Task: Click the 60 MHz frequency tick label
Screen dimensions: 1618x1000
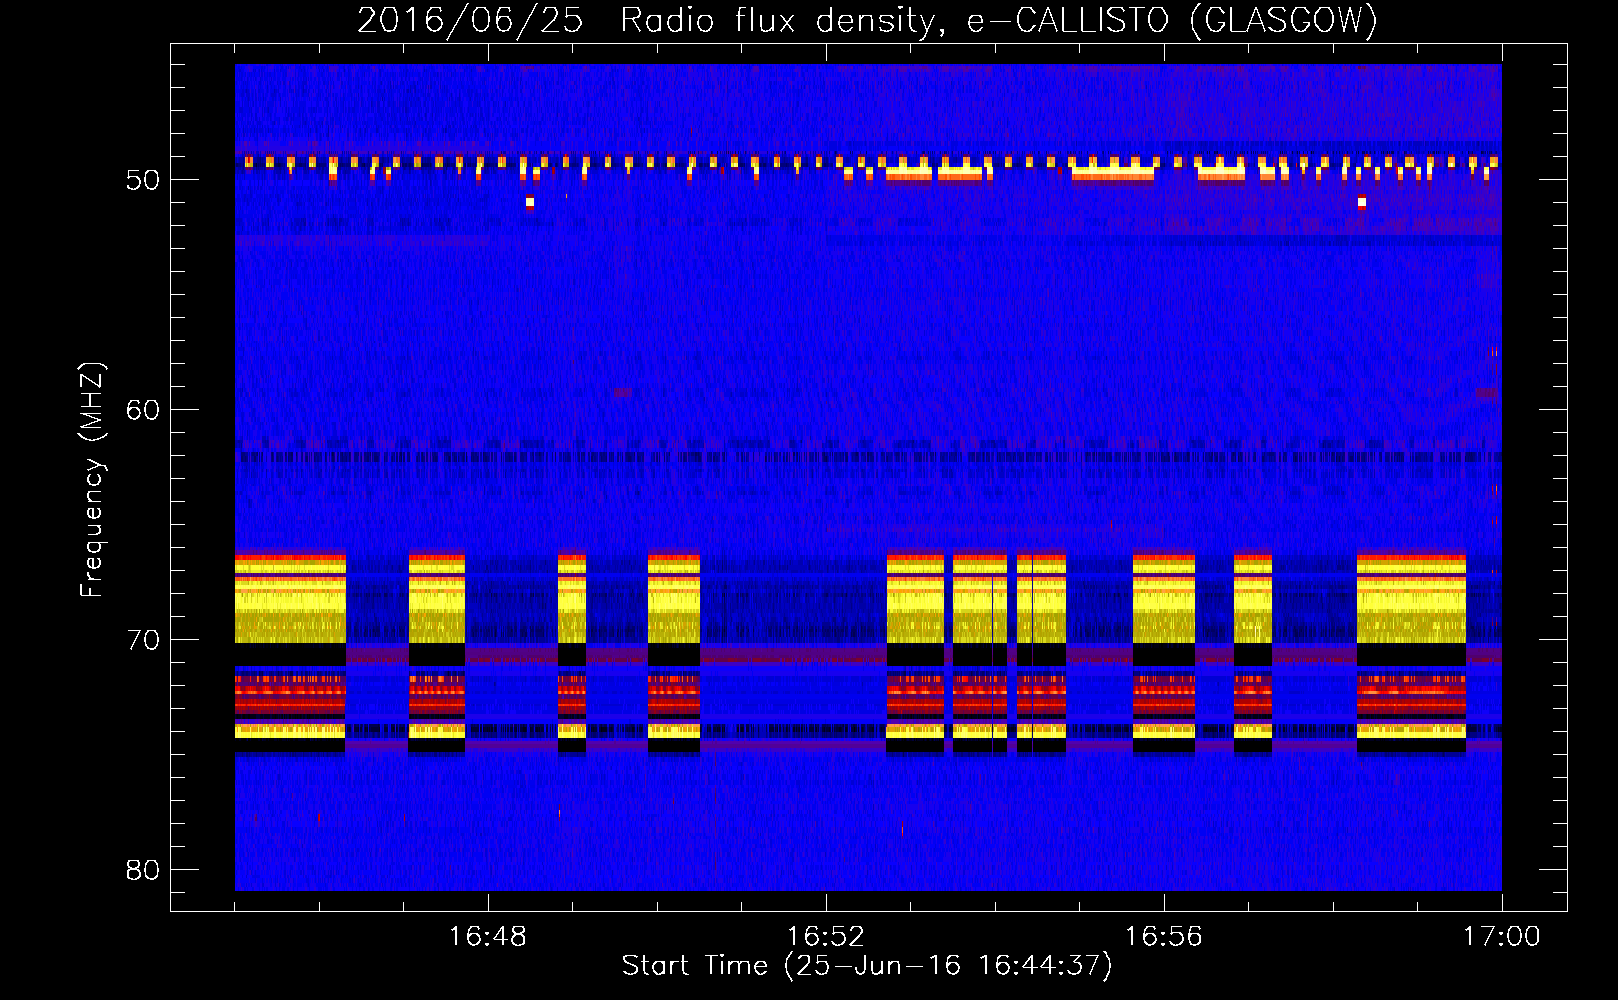Action: tap(143, 410)
